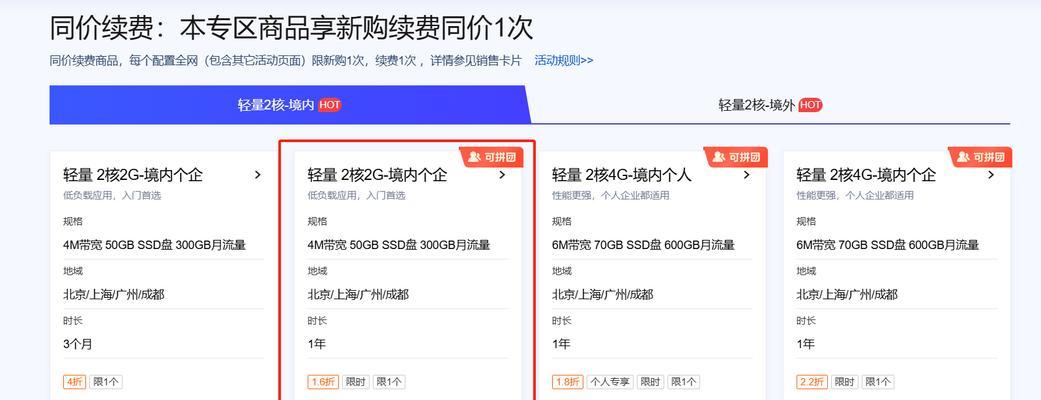Click 限1个 tag on 1.6折 card

(389, 382)
